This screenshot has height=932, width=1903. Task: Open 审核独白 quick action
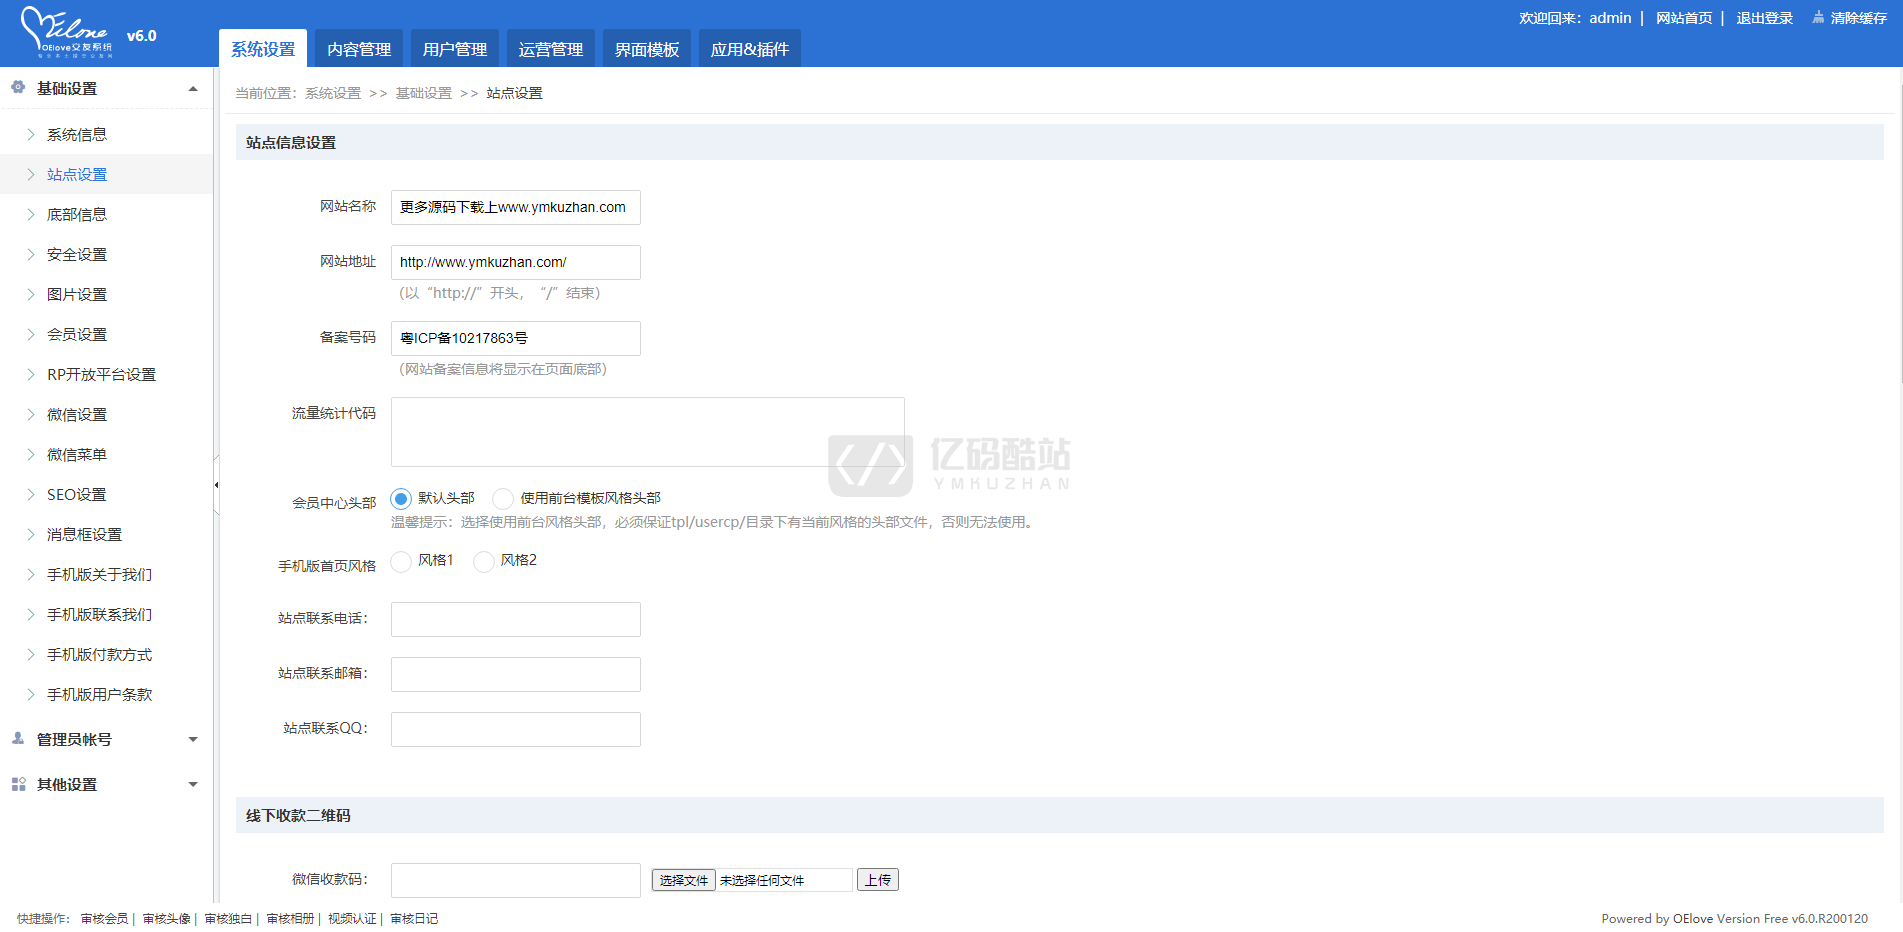pos(229,919)
